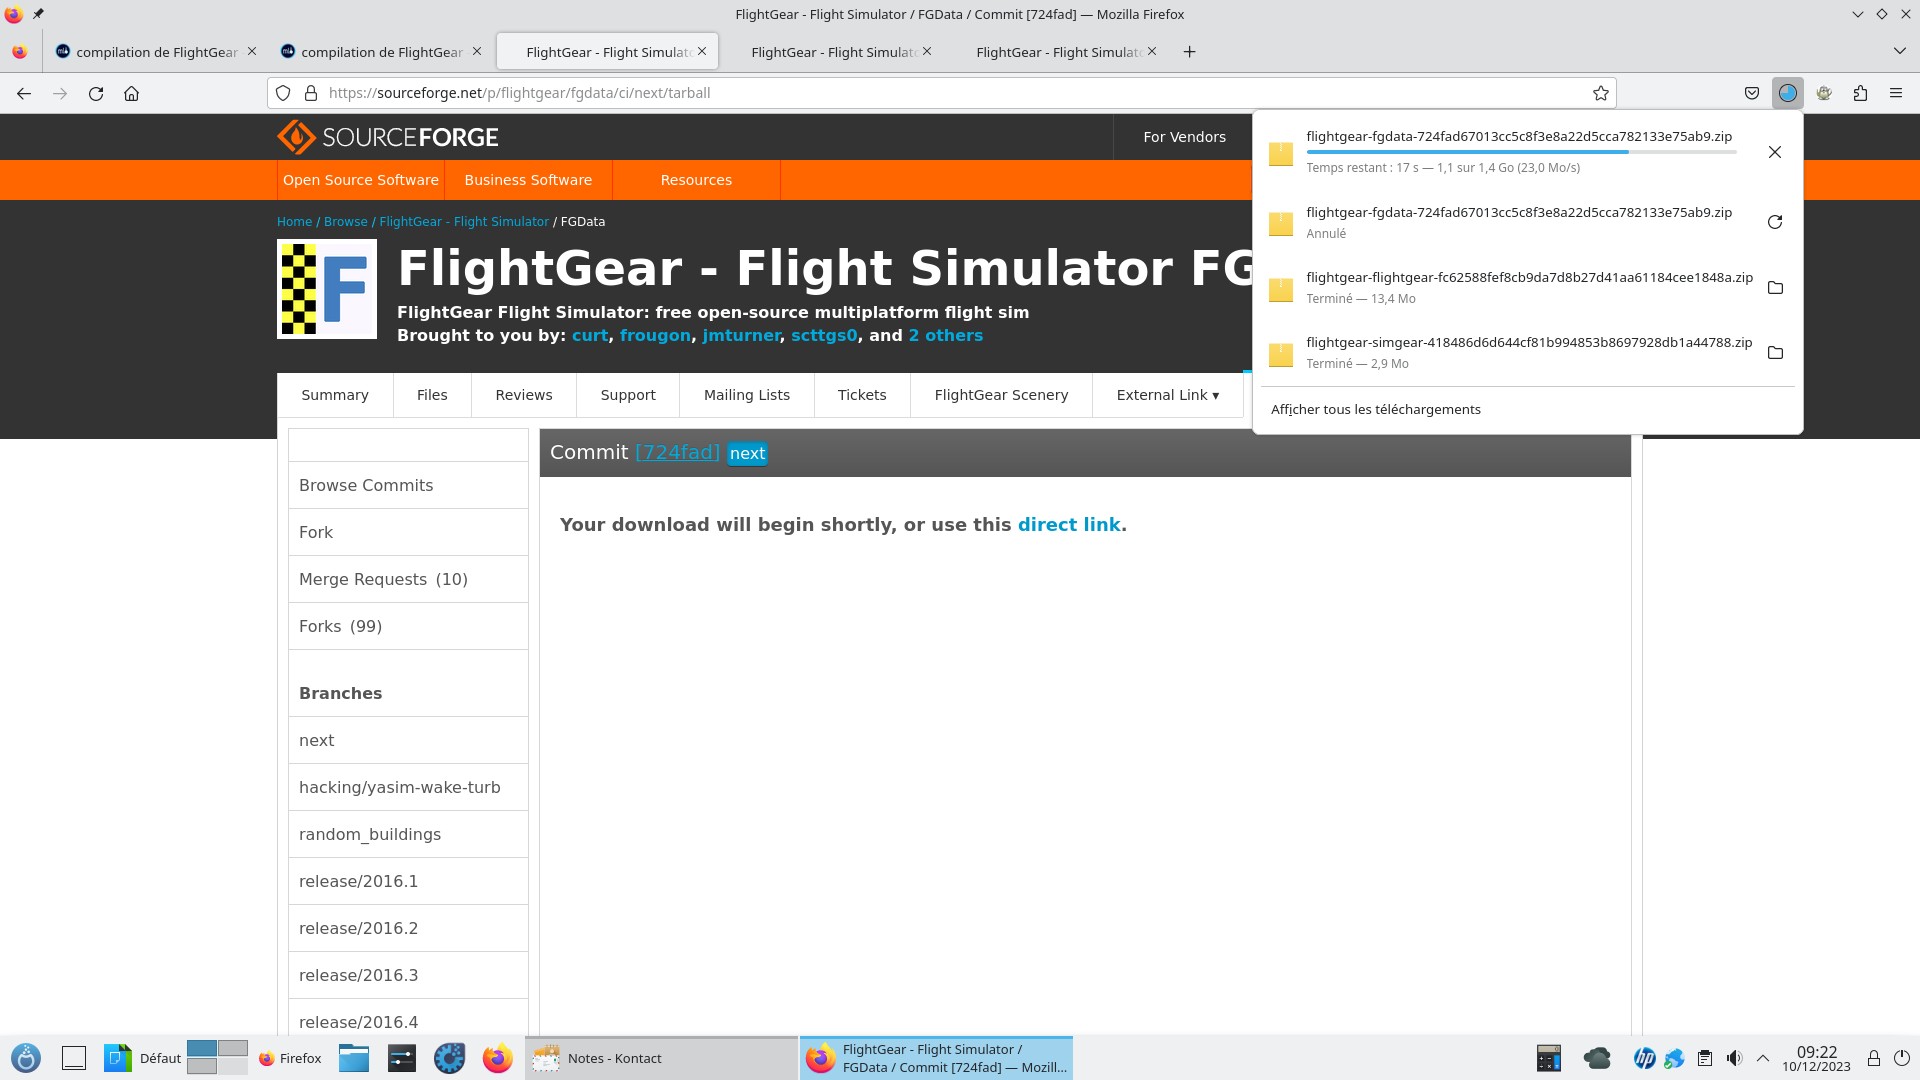Open folder for flightgear-simgear zip download
The width and height of the screenshot is (1920, 1080).
pyautogui.click(x=1775, y=353)
